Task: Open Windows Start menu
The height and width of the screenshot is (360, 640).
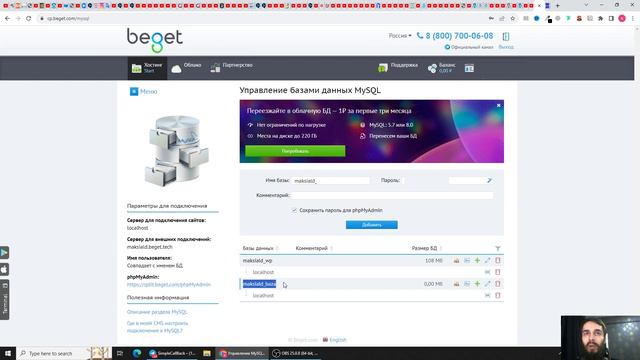Action: click(8, 353)
